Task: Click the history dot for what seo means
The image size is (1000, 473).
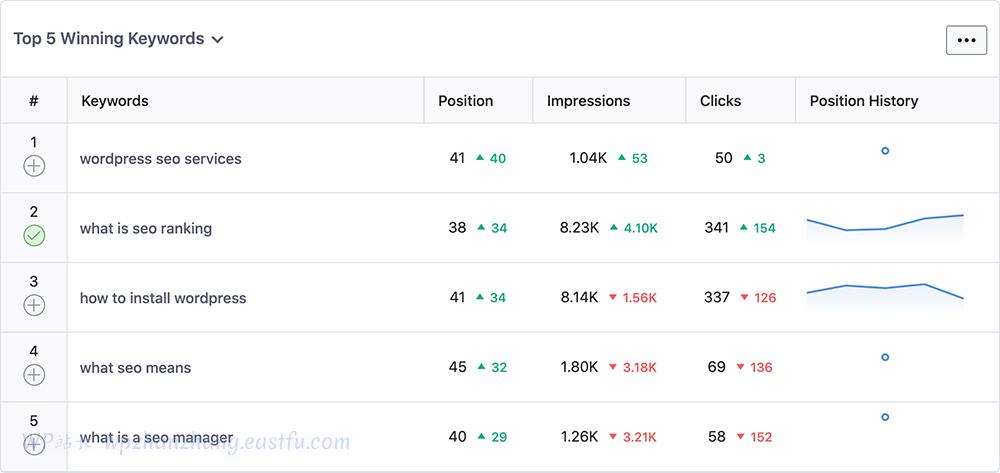Action: click(885, 357)
